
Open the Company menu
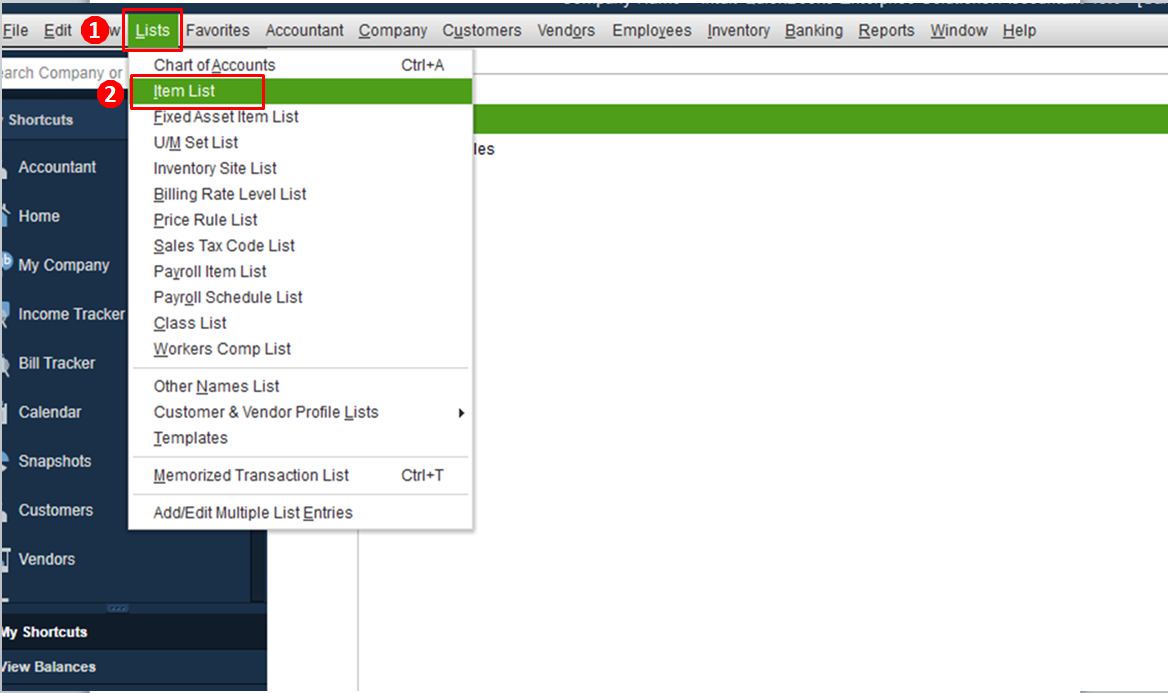(x=393, y=31)
